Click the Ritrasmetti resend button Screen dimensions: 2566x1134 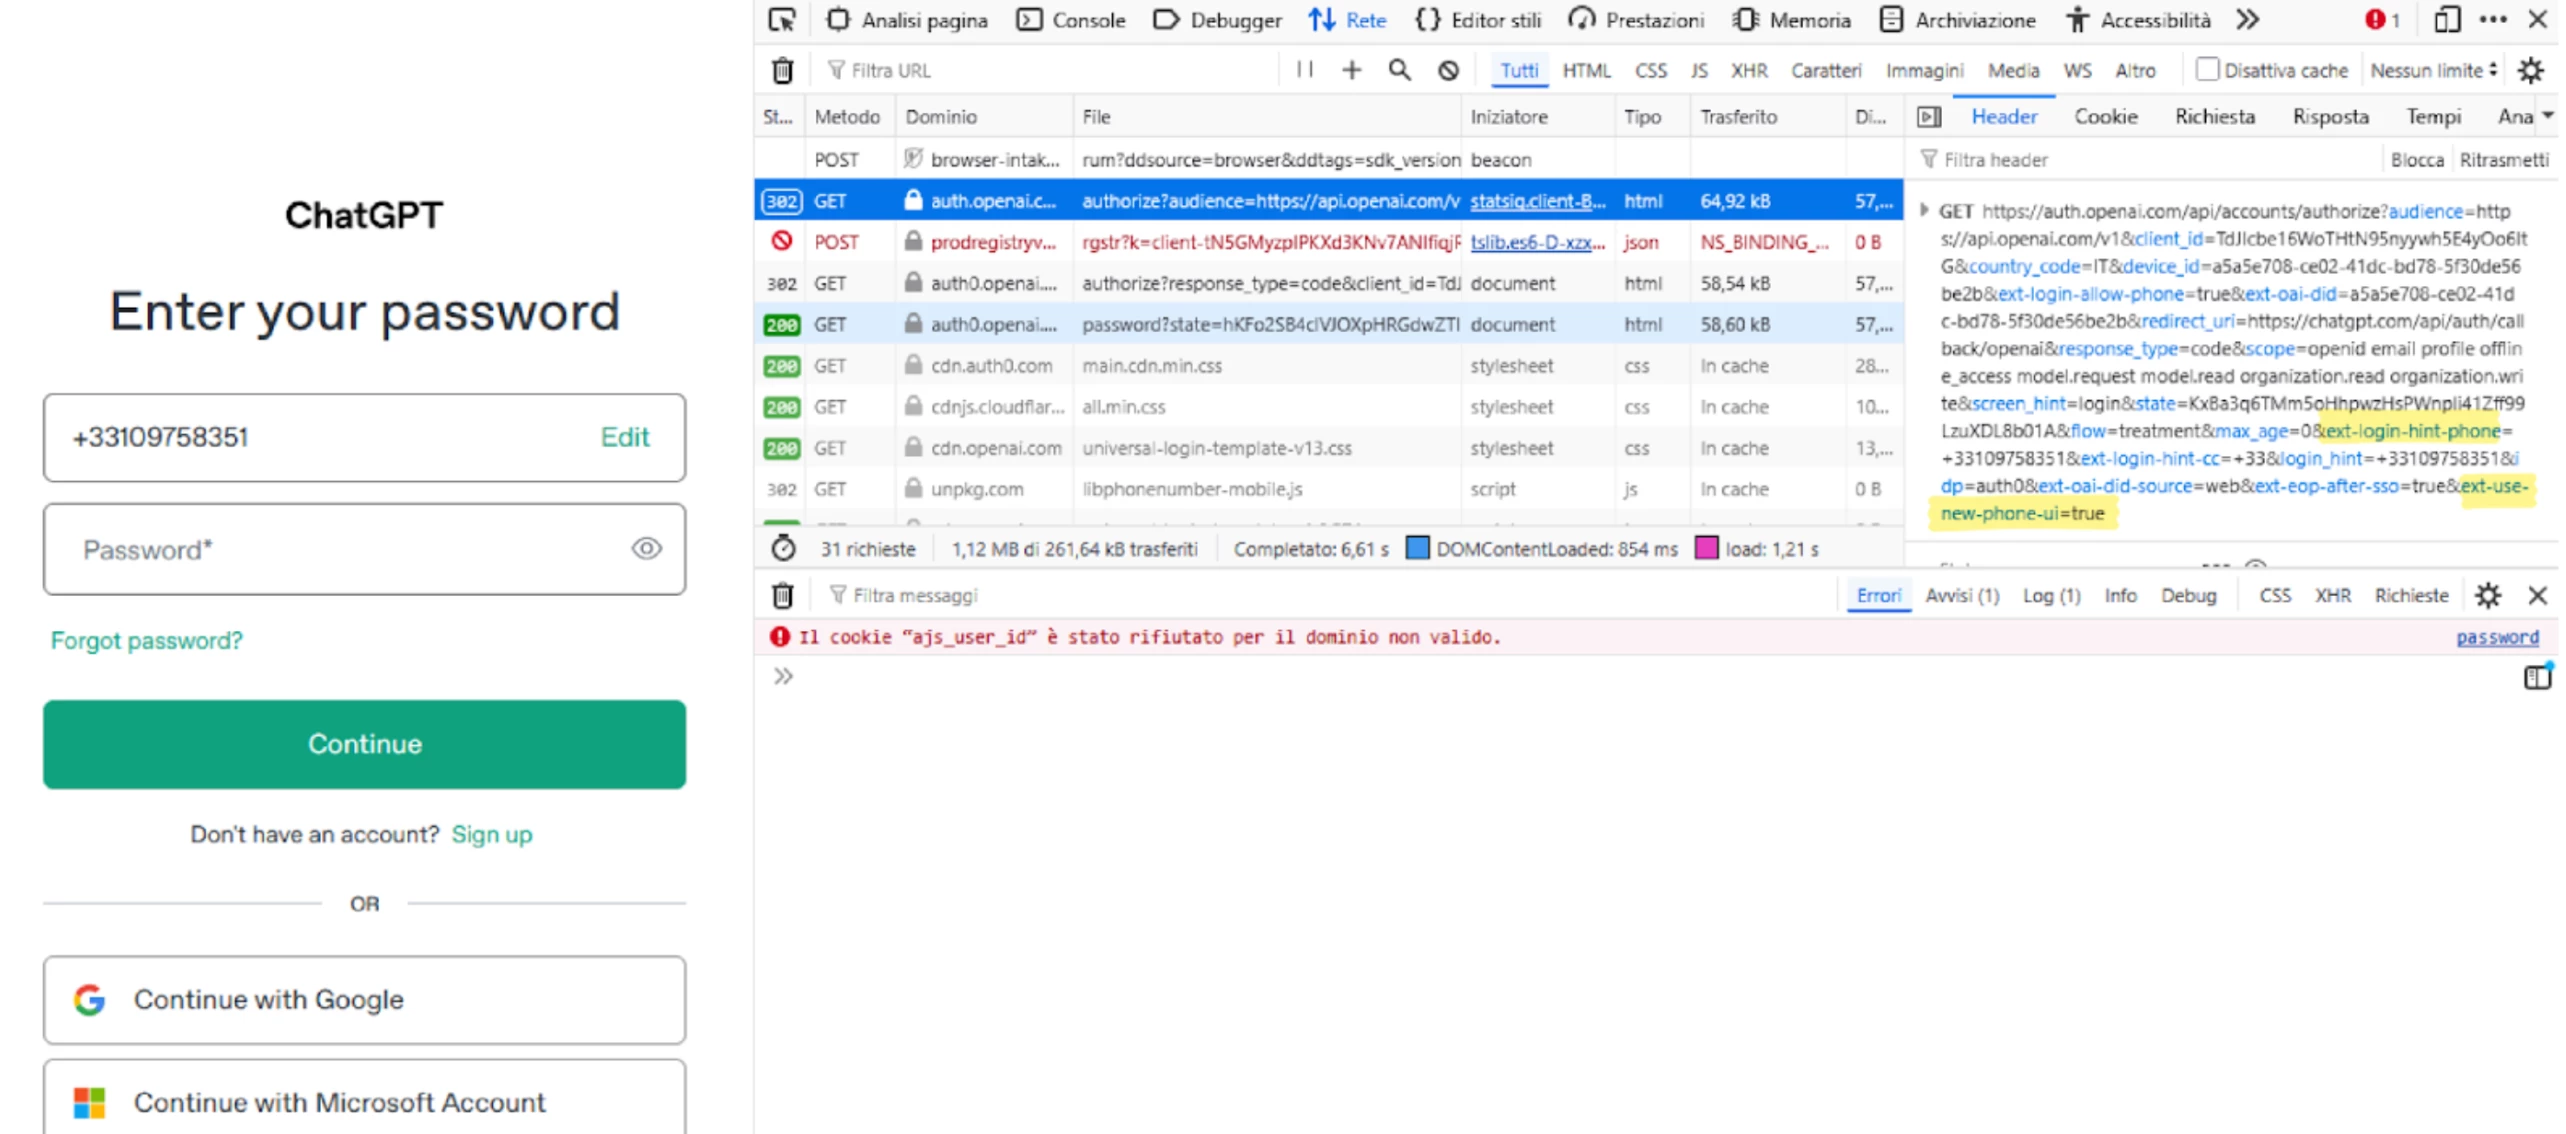2503,160
